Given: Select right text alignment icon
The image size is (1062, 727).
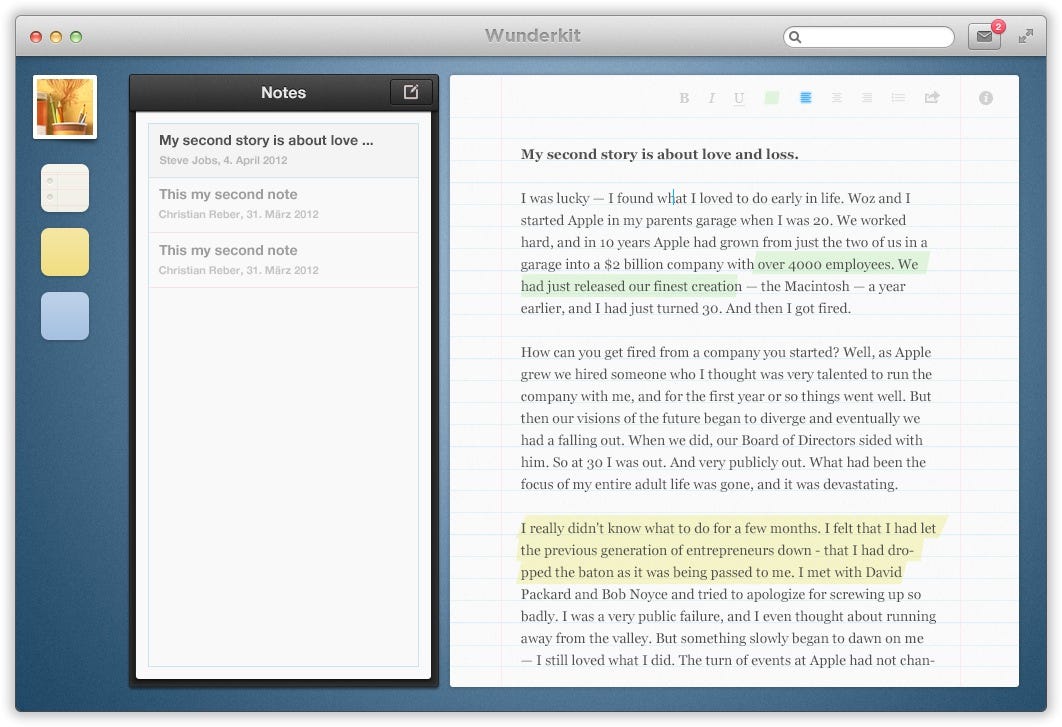Looking at the screenshot, I should 867,98.
